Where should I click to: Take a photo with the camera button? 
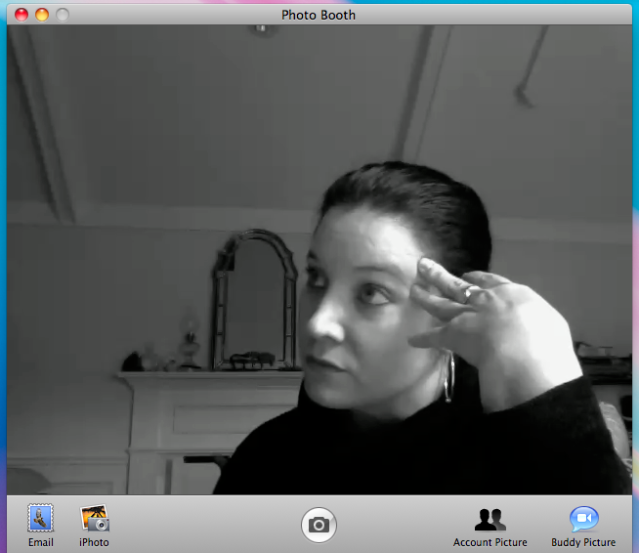319,525
